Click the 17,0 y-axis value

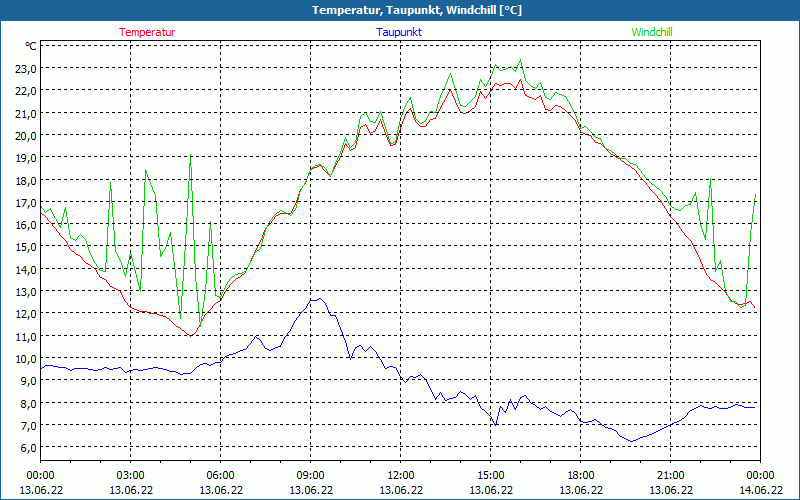tap(26, 203)
